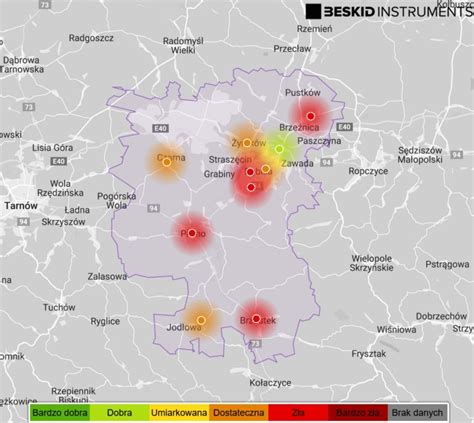
Task: Click the red sensor marker near Pustków
Action: (x=310, y=116)
